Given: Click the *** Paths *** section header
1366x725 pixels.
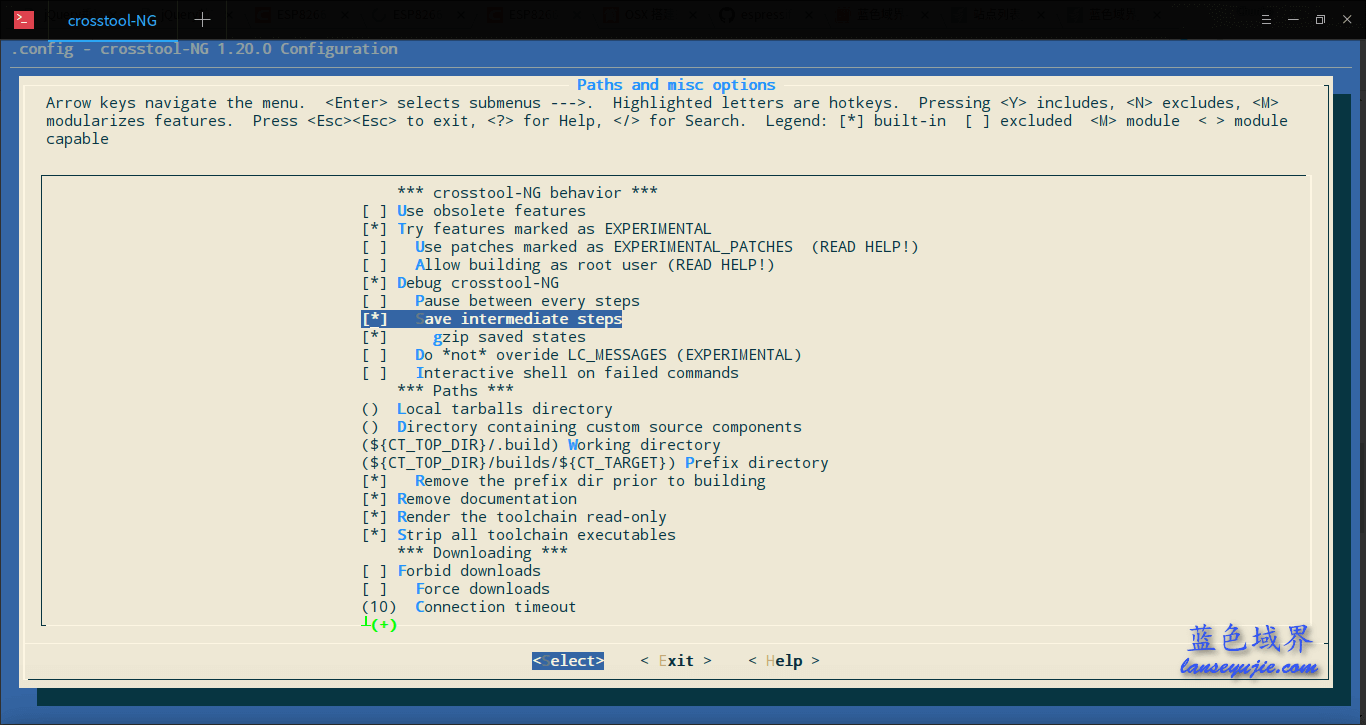Looking at the screenshot, I should [455, 391].
